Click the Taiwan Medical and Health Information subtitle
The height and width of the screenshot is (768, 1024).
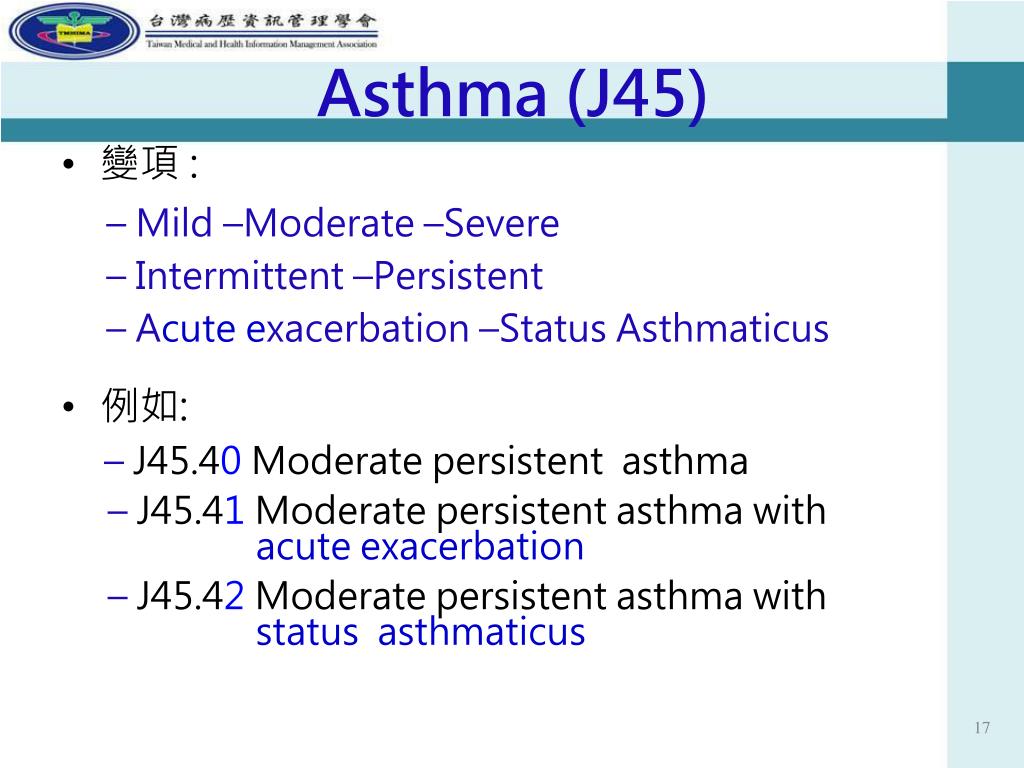coord(262,44)
